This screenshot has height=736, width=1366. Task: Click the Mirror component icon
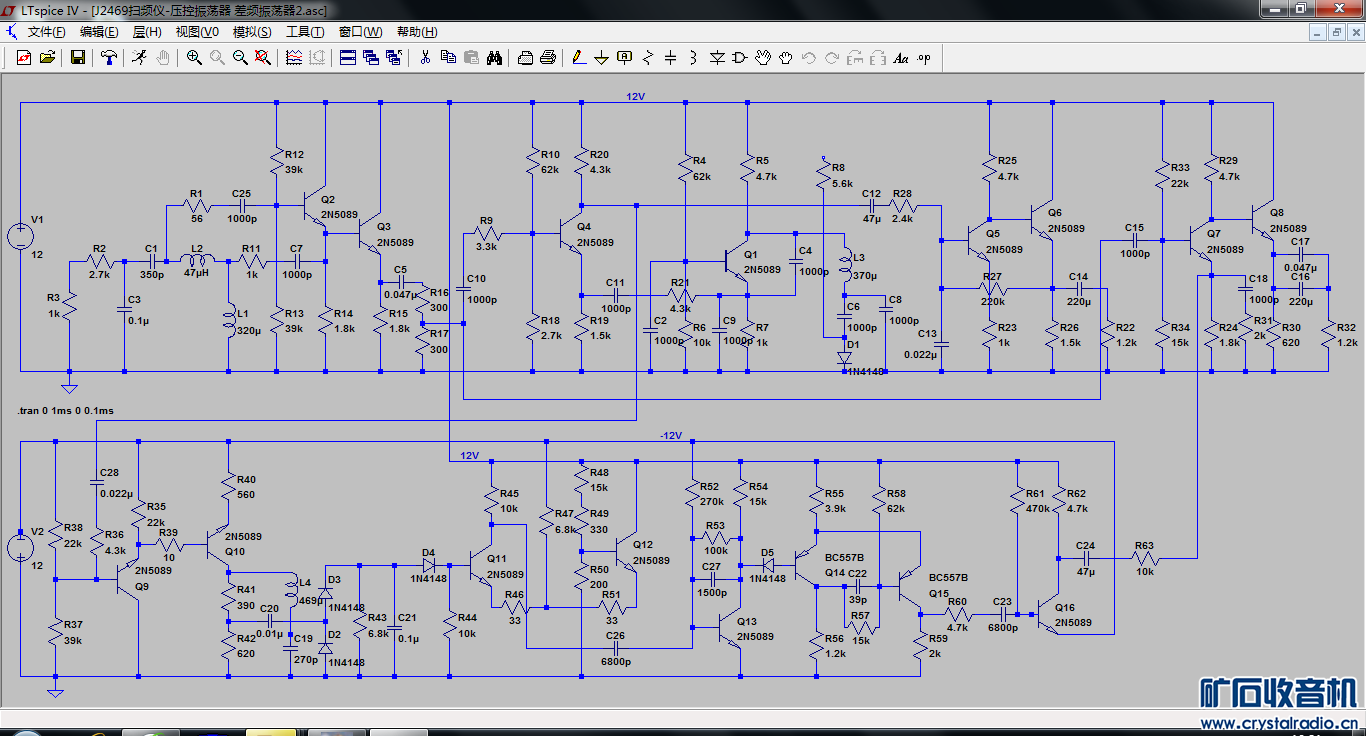[x=878, y=58]
